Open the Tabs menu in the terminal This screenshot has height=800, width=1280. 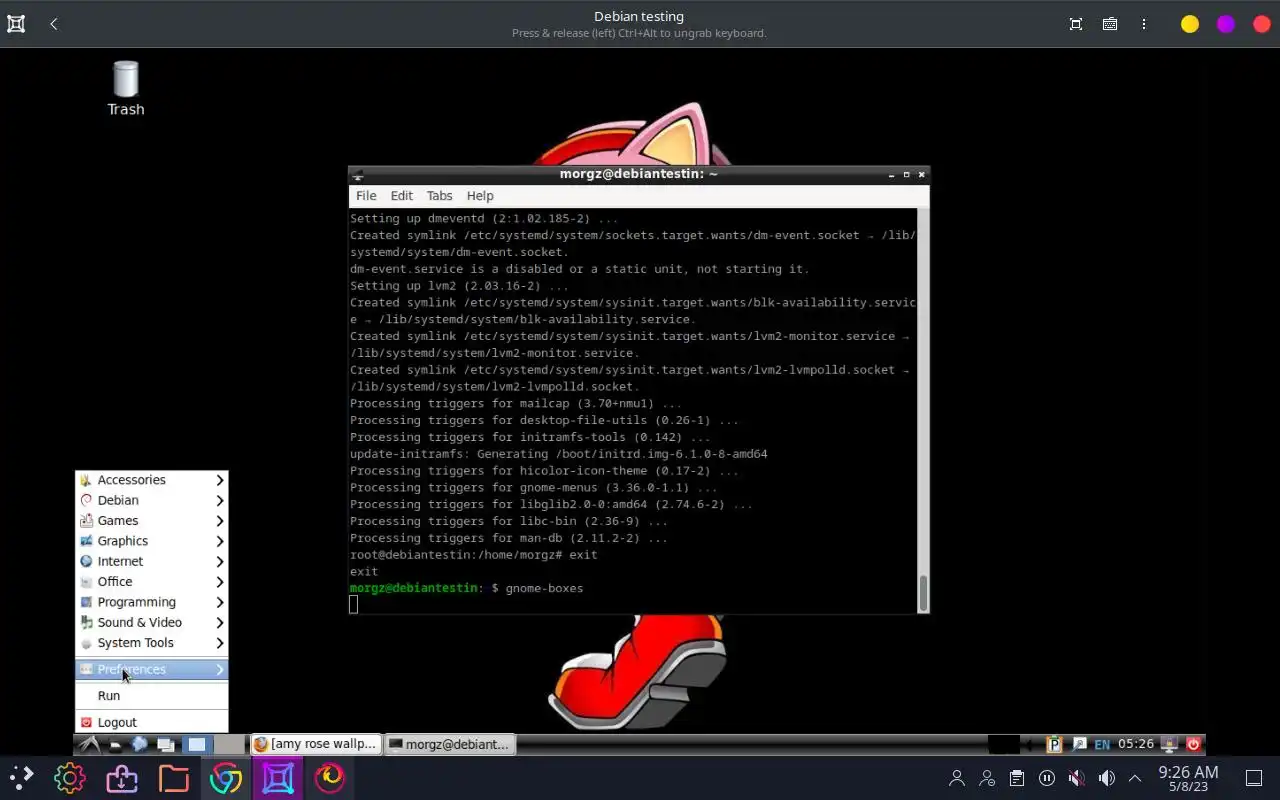point(439,196)
